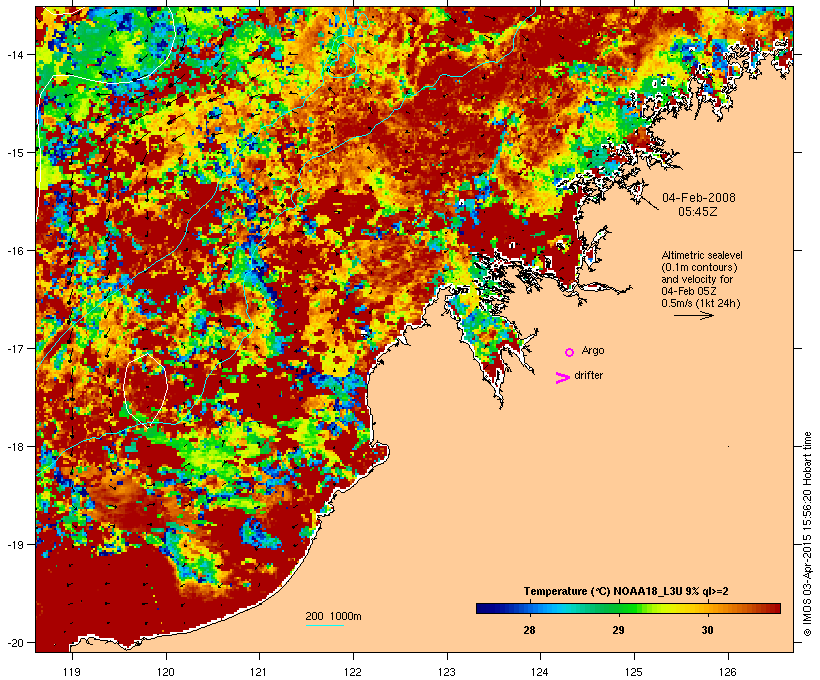The image size is (820, 680).
Task: Click the '04-Feb-2008' date label
Action: [699, 198]
